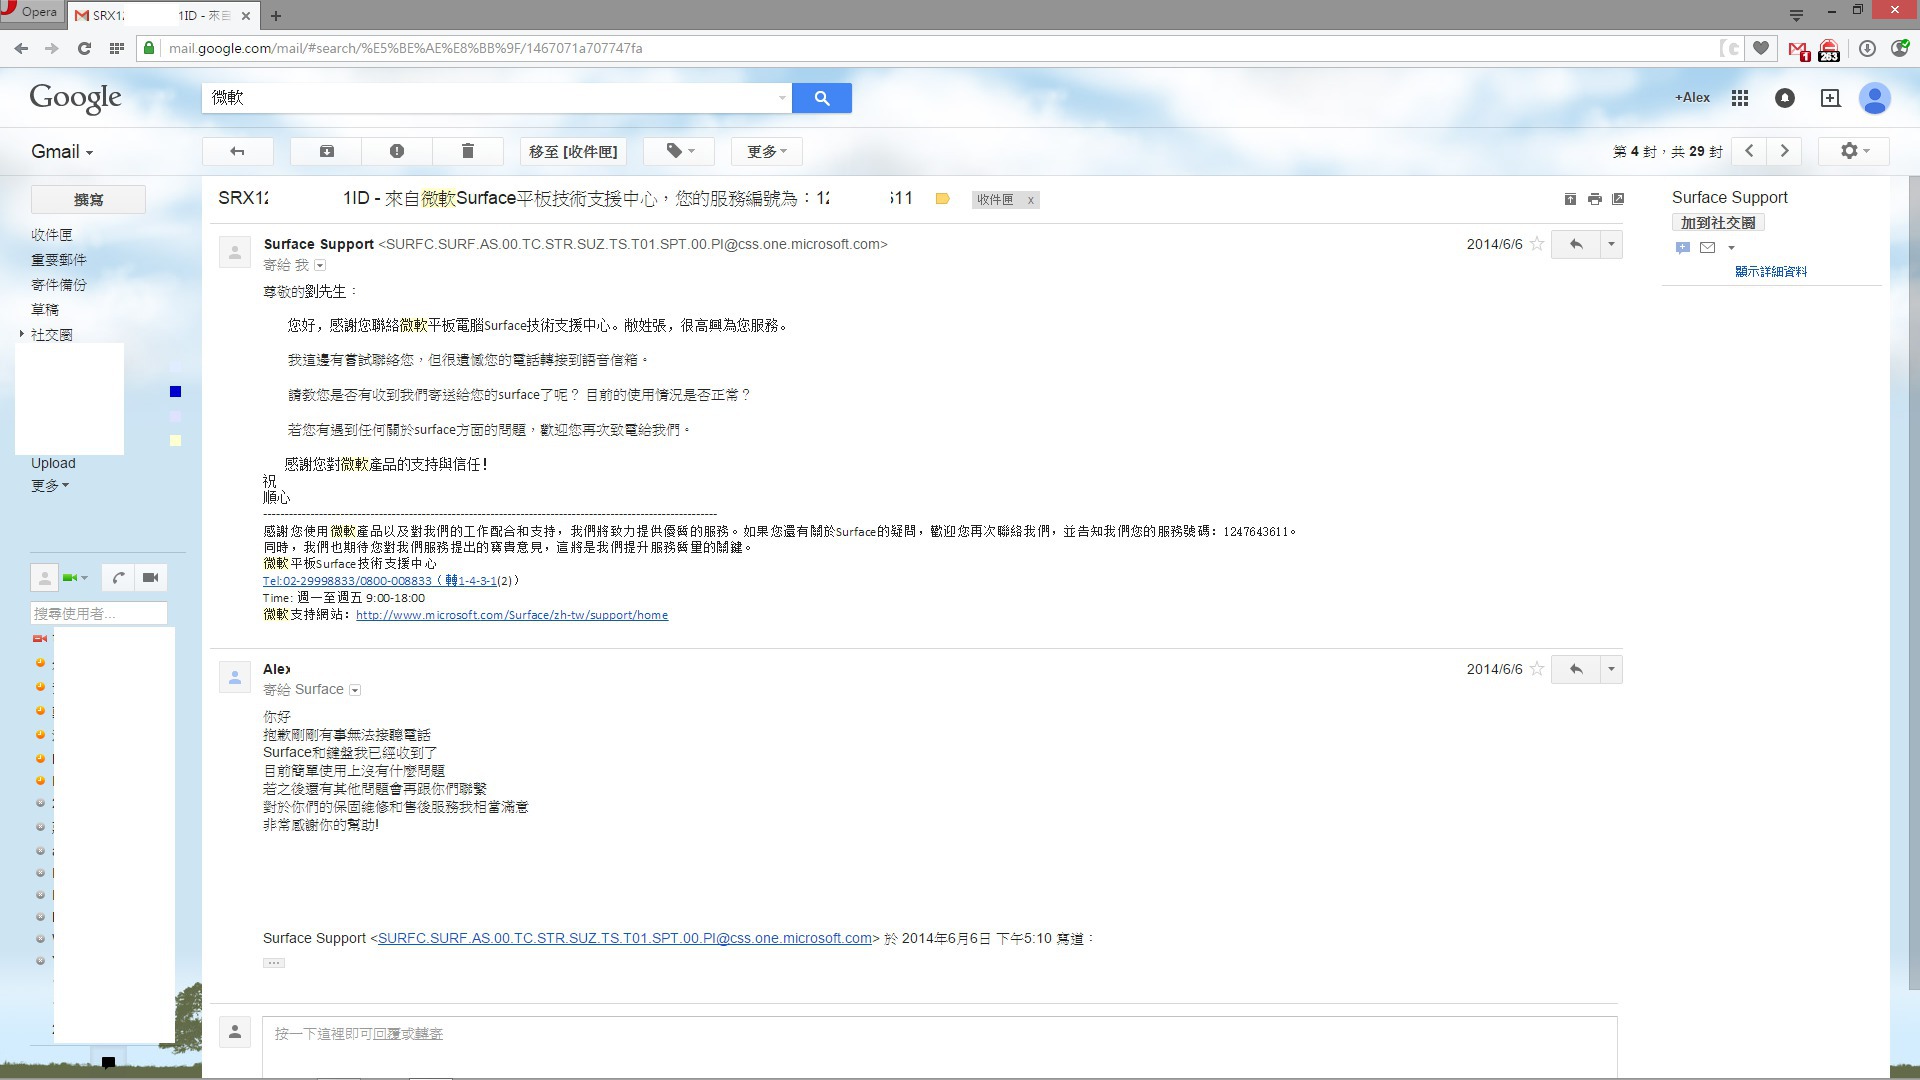Open 收件匣 in the sidebar
This screenshot has width=1920, height=1080.
tap(52, 235)
